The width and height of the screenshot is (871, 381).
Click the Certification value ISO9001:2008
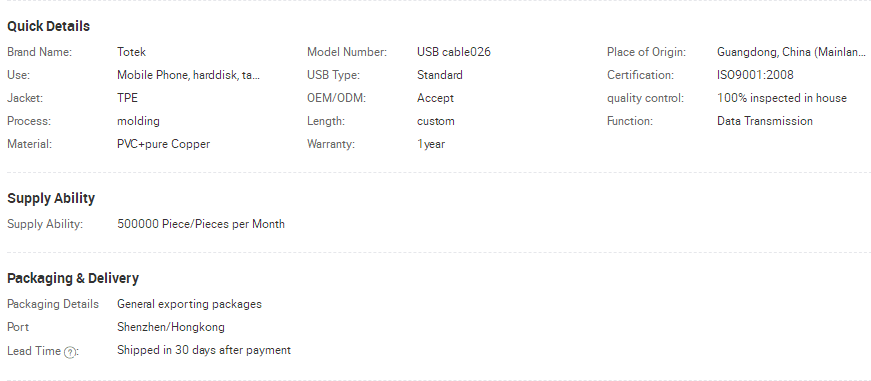pyautogui.click(x=755, y=75)
